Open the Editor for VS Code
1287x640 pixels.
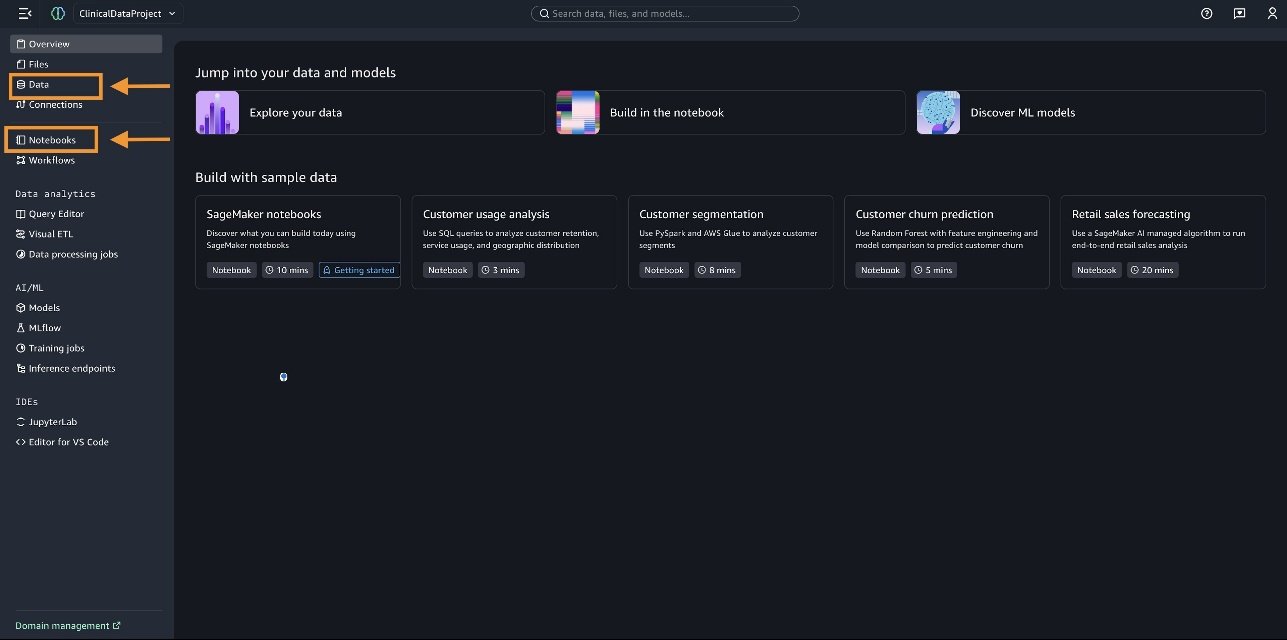coord(62,441)
